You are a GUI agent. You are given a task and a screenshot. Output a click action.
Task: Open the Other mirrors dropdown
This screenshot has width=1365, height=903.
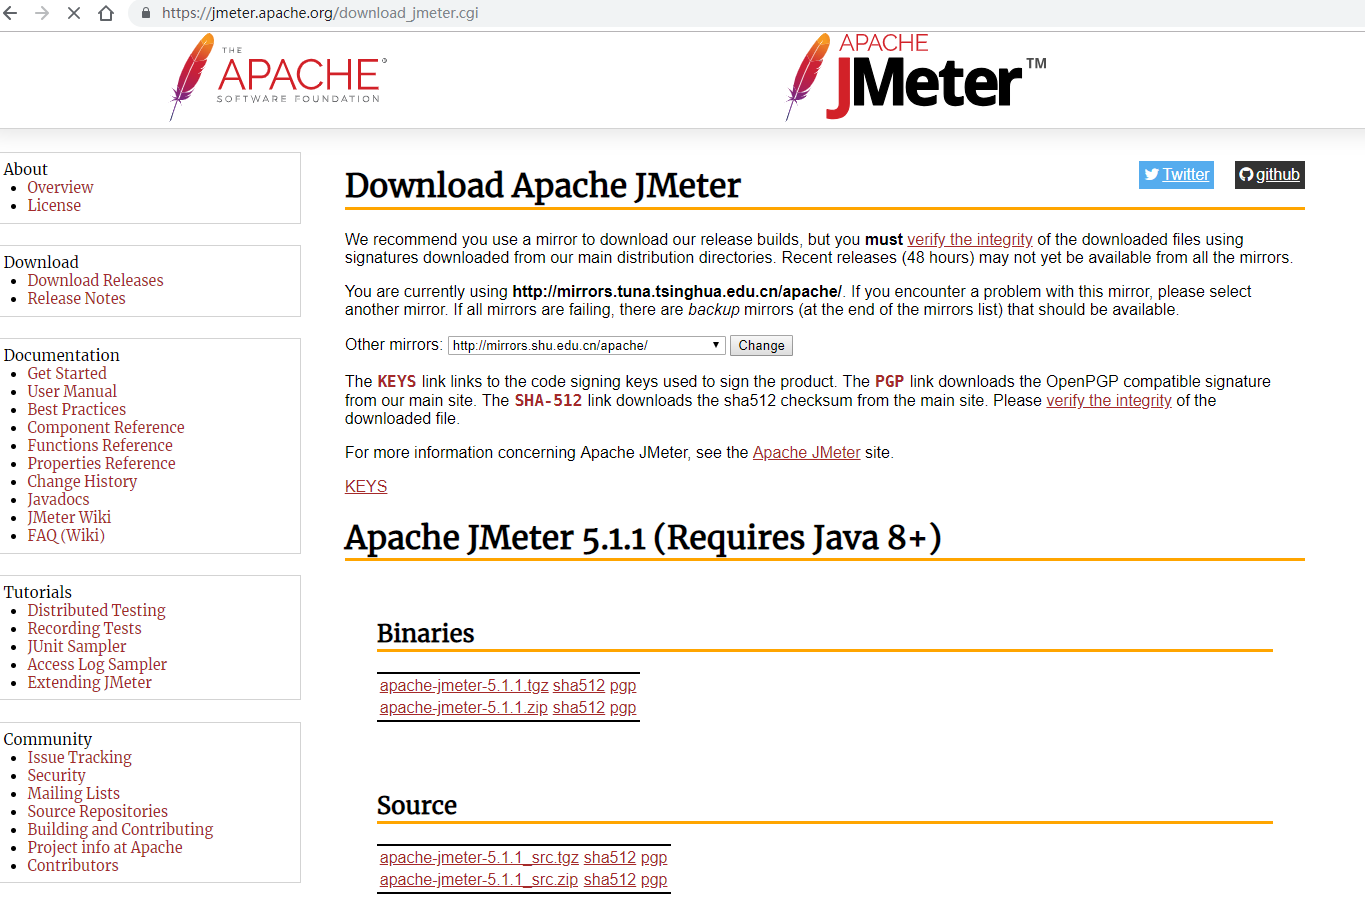[586, 345]
